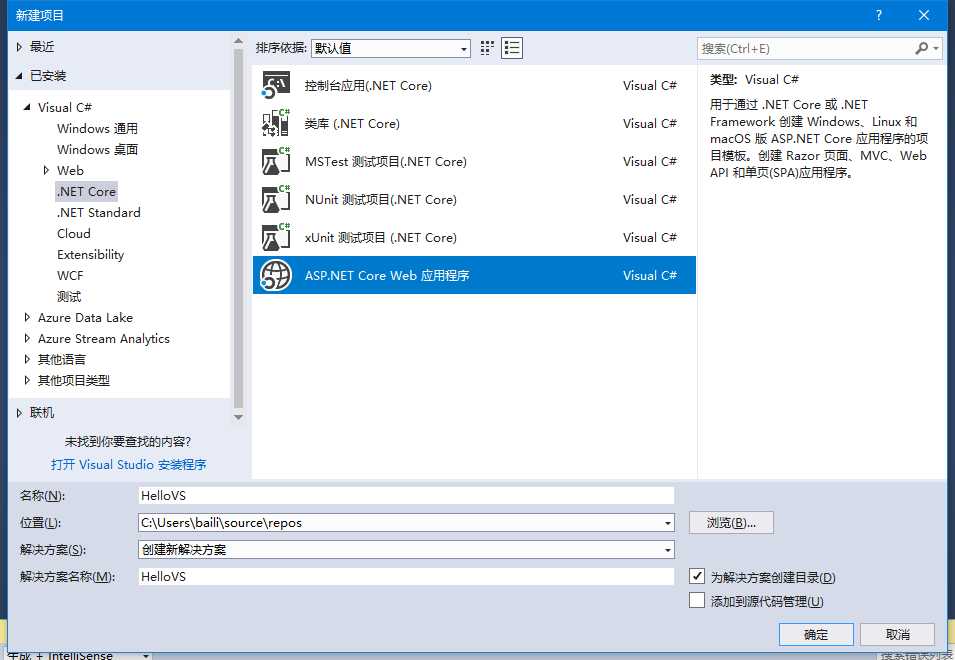Click the 解决方案名称 input field
The width and height of the screenshot is (955, 660).
click(406, 577)
